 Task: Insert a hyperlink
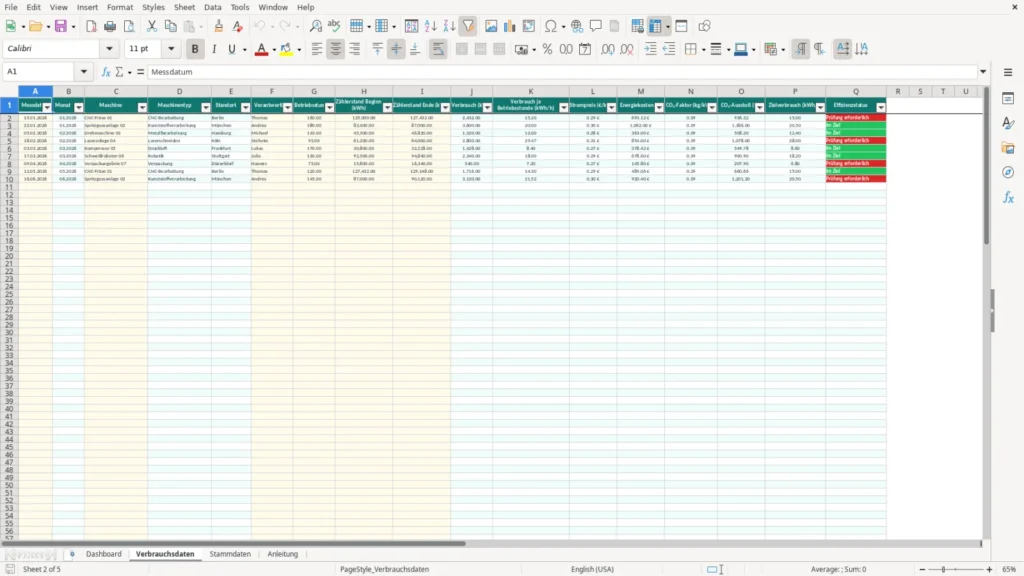pos(577,26)
